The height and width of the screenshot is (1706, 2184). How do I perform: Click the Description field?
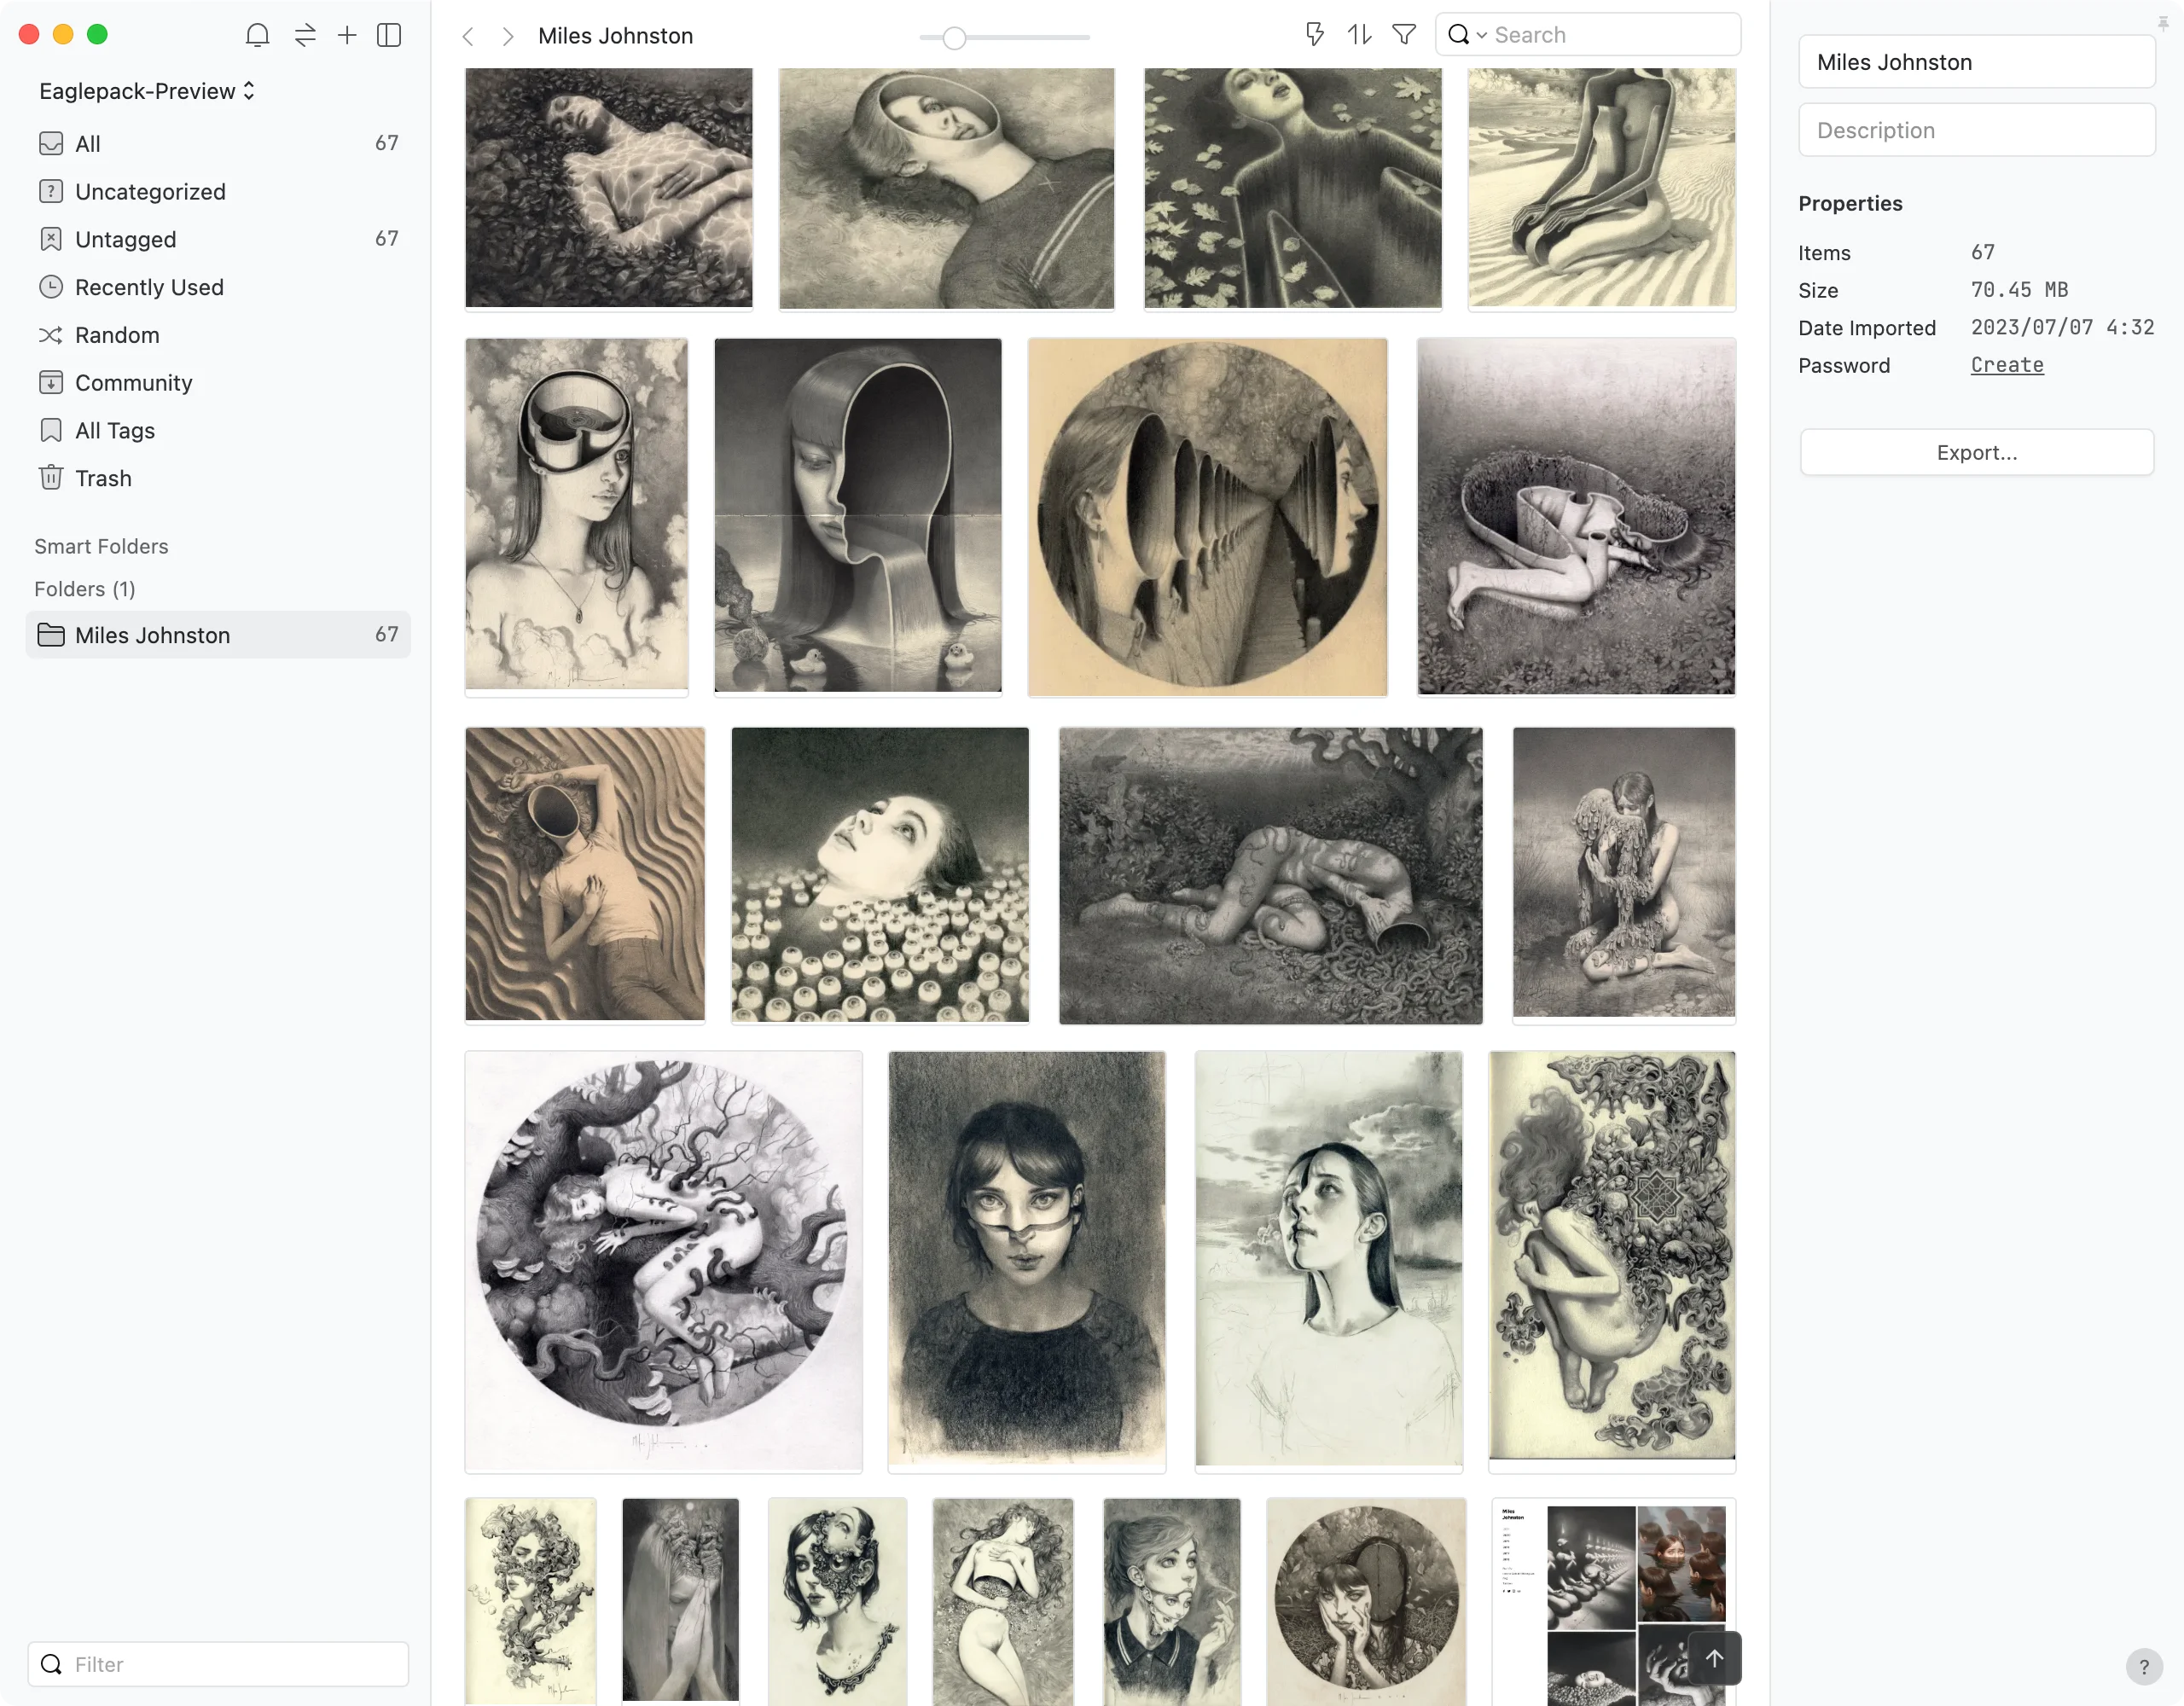pyautogui.click(x=1976, y=130)
